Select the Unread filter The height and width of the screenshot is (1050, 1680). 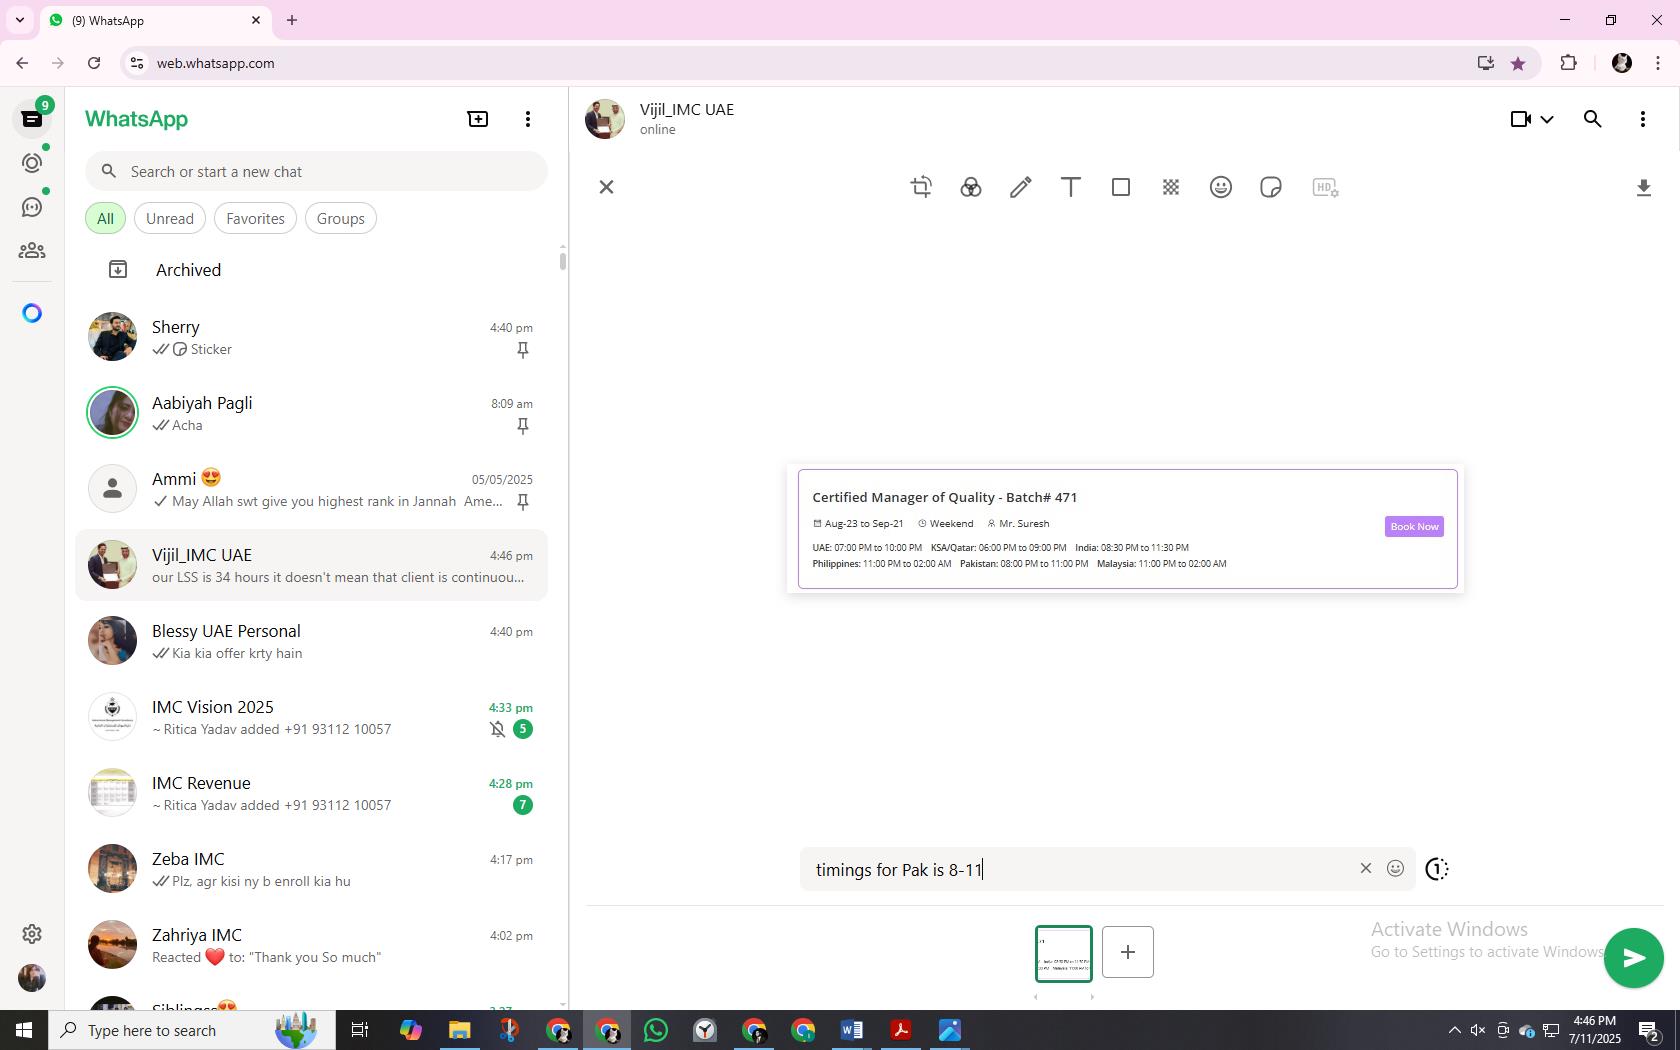pos(170,218)
